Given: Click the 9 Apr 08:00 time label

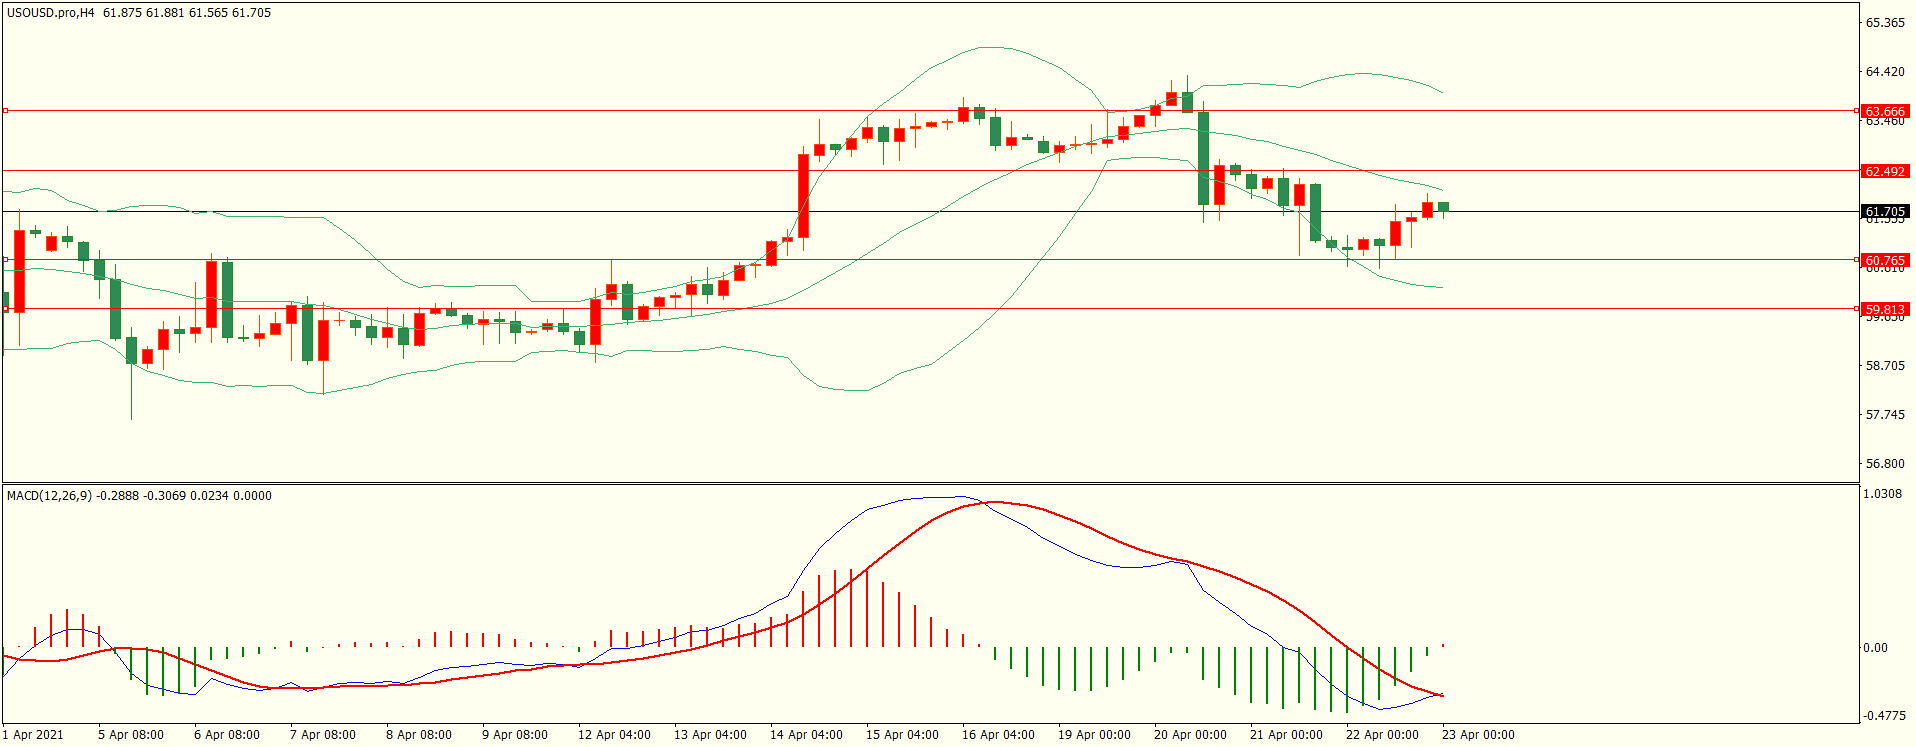Looking at the screenshot, I should coord(515,735).
